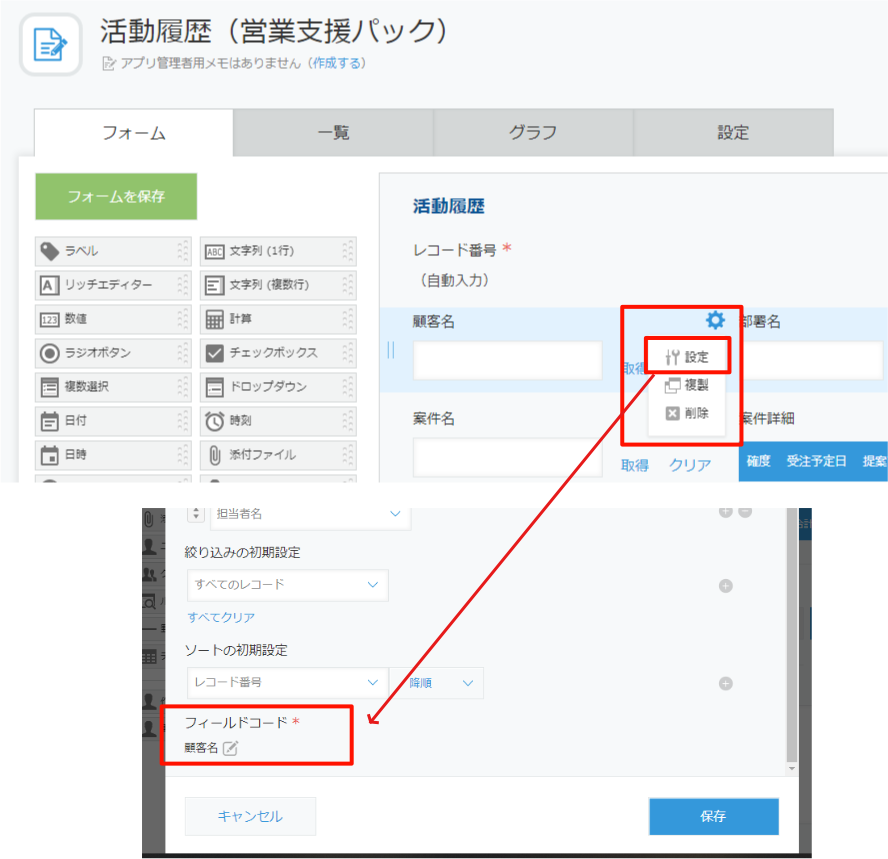This screenshot has width=888, height=859.
Task: Choose 設定 from the field context menu
Action: [687, 357]
